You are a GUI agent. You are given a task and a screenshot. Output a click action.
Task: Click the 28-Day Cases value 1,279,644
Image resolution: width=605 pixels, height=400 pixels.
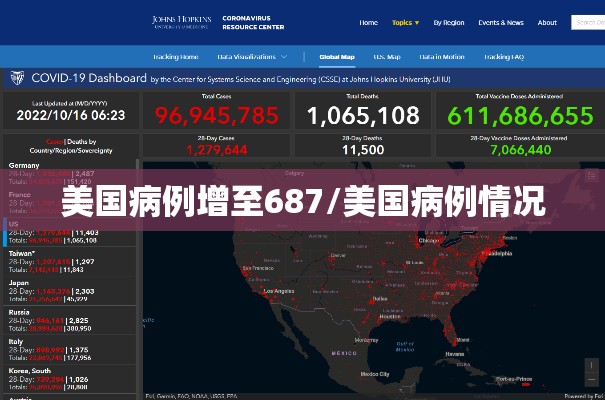tap(216, 150)
